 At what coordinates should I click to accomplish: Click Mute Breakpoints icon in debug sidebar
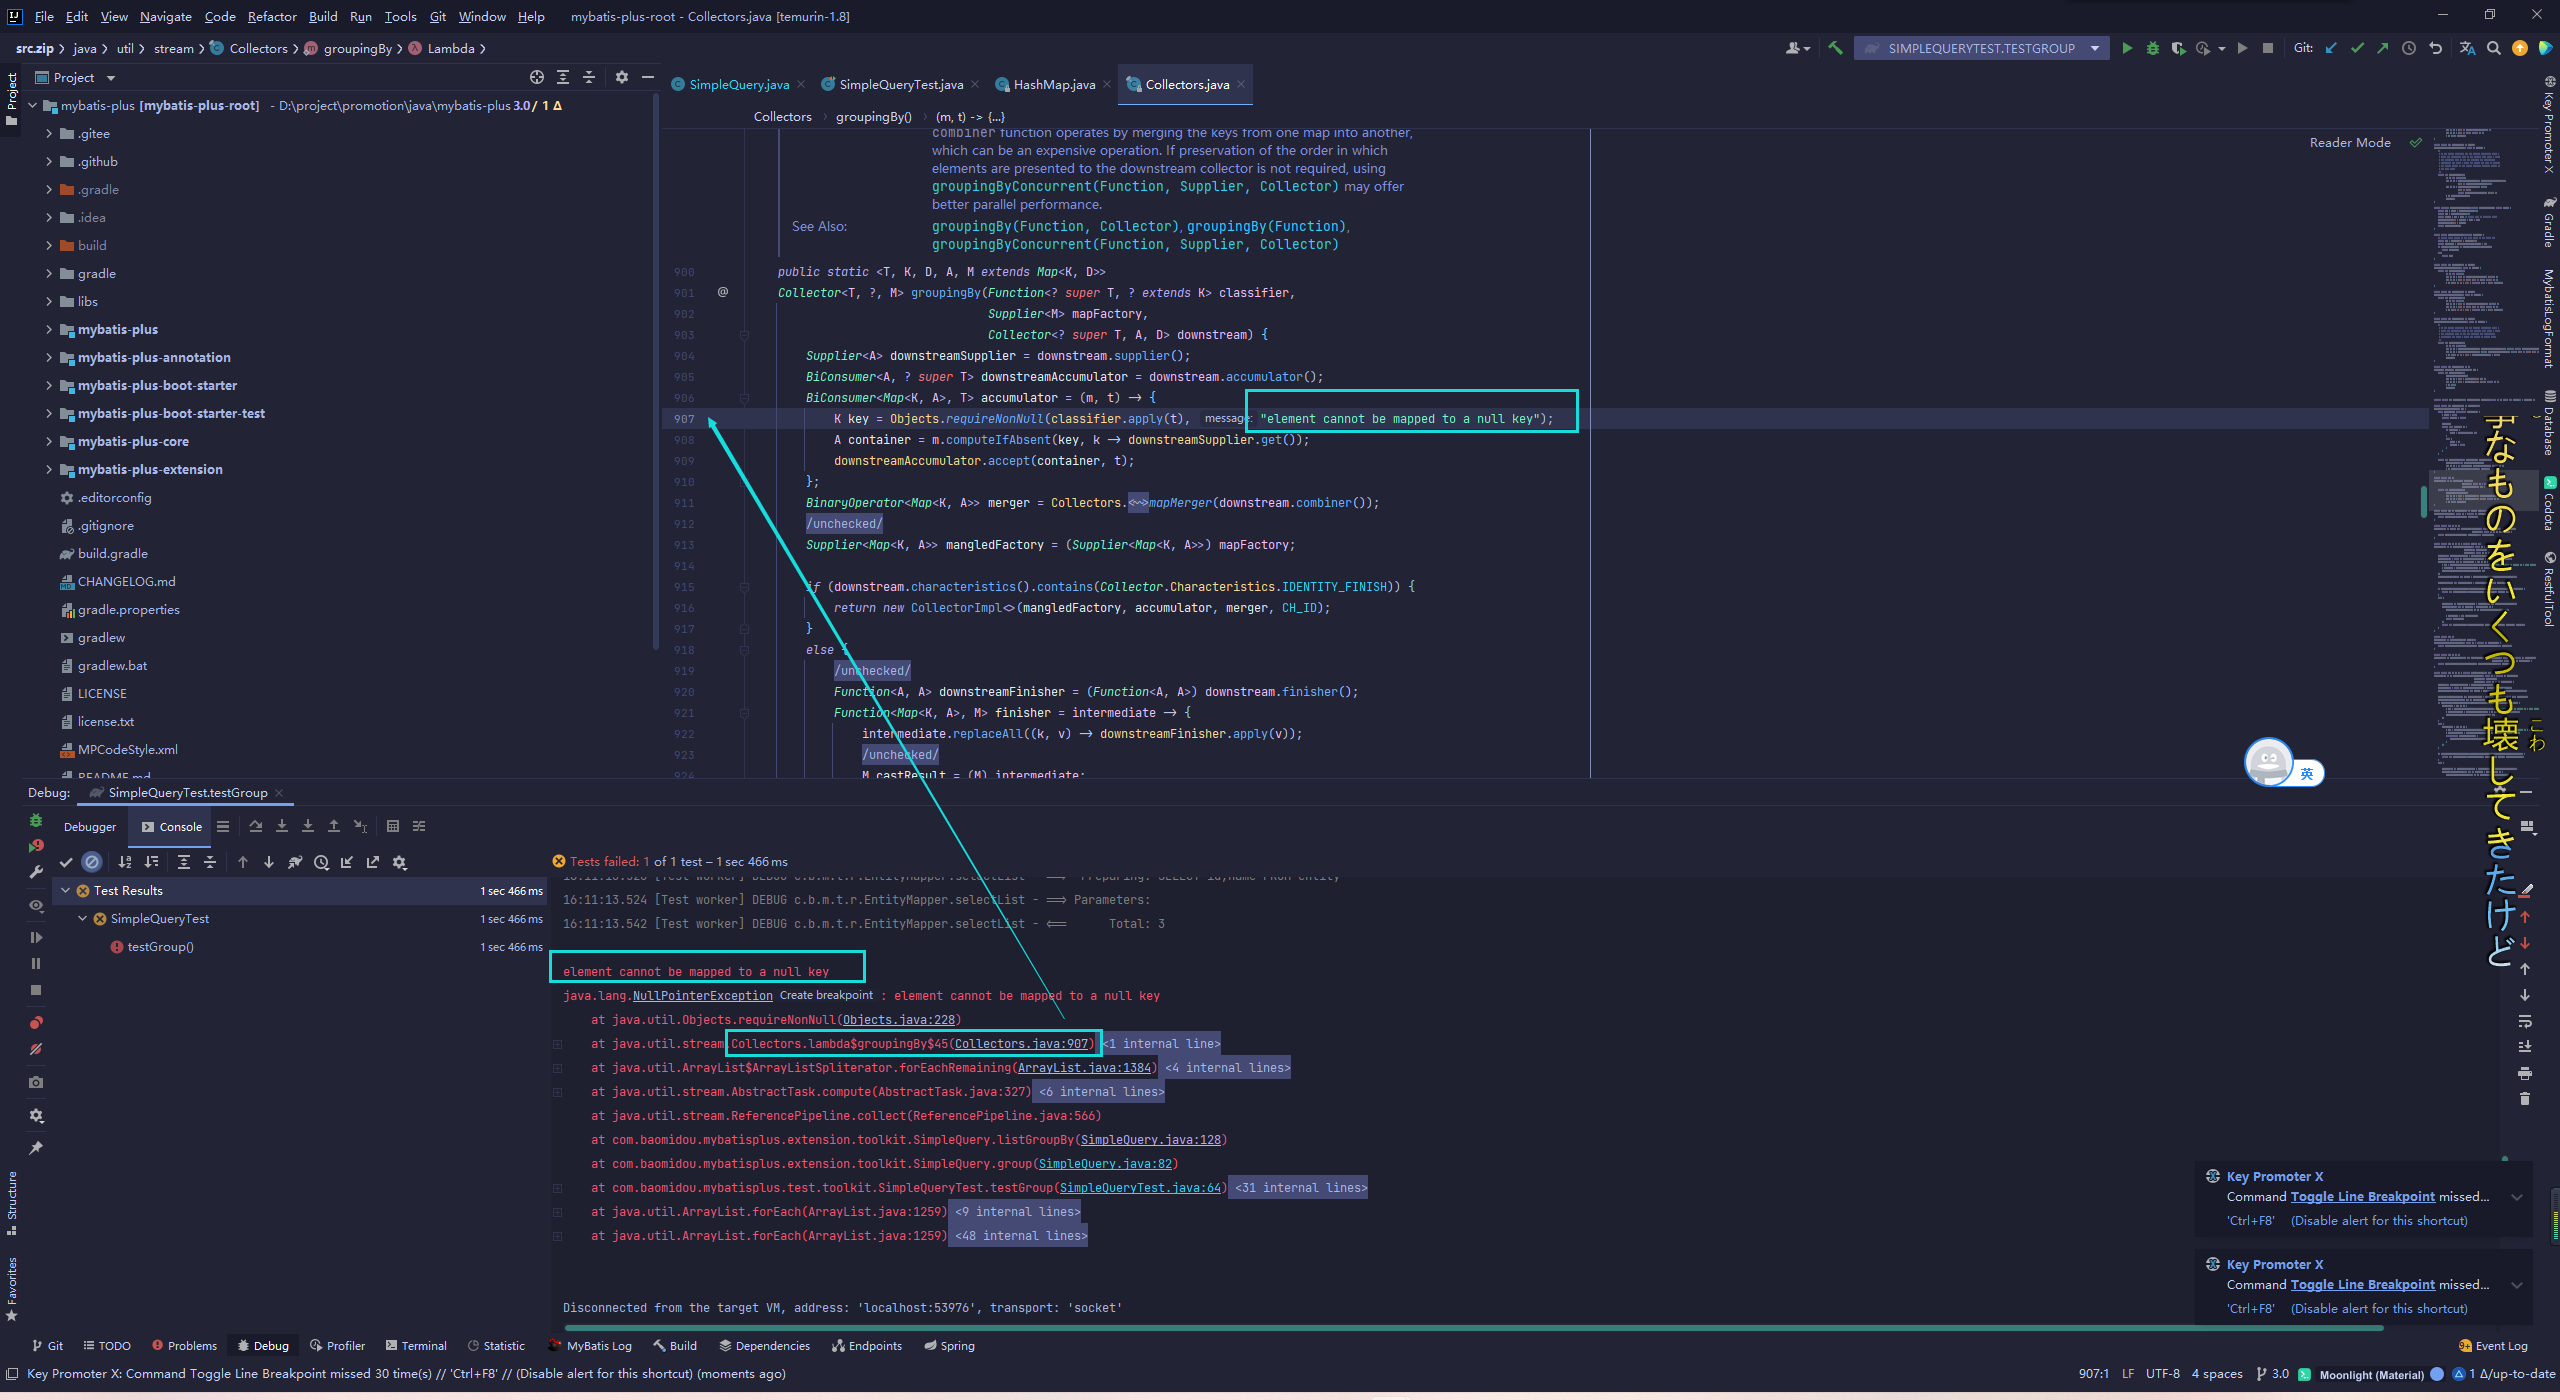36,1049
